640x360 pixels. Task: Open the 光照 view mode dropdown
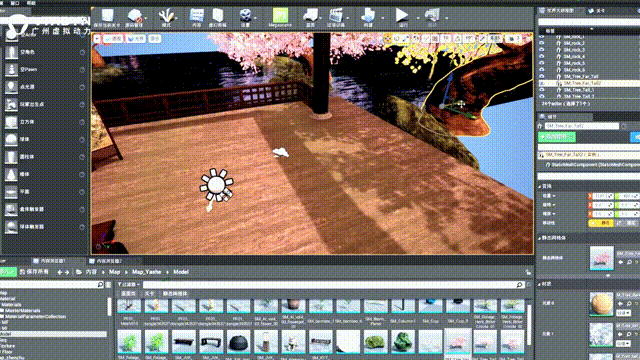[136, 39]
